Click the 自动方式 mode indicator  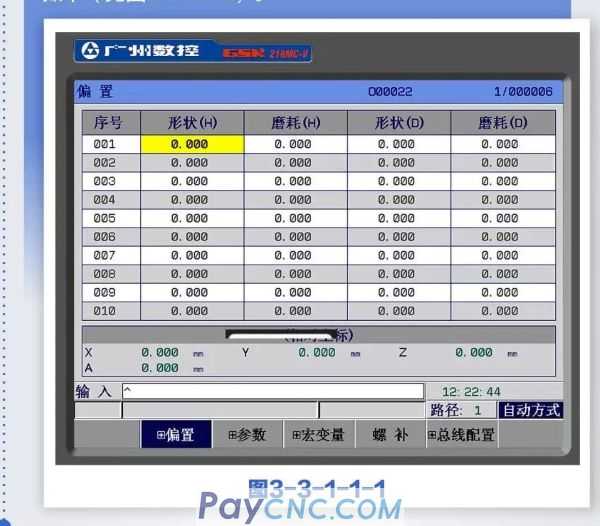(x=530, y=410)
